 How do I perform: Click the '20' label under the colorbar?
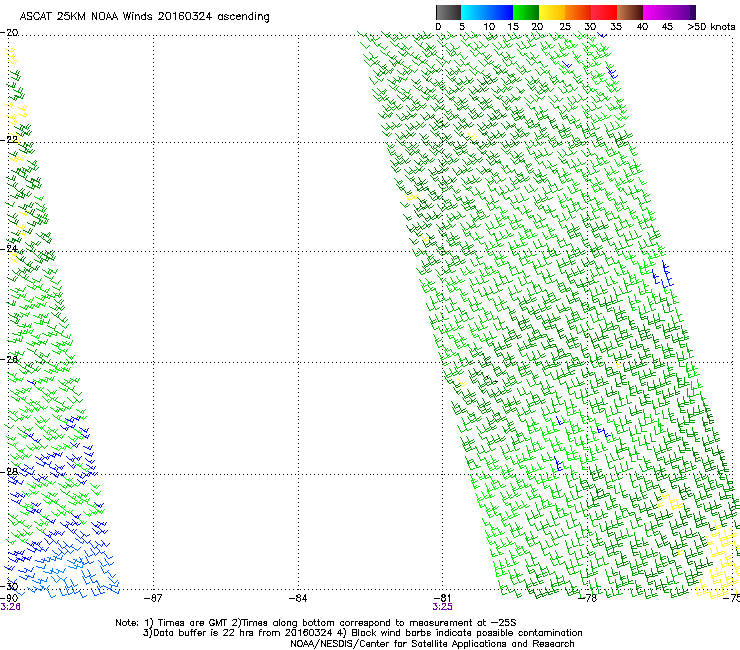pyautogui.click(x=537, y=27)
